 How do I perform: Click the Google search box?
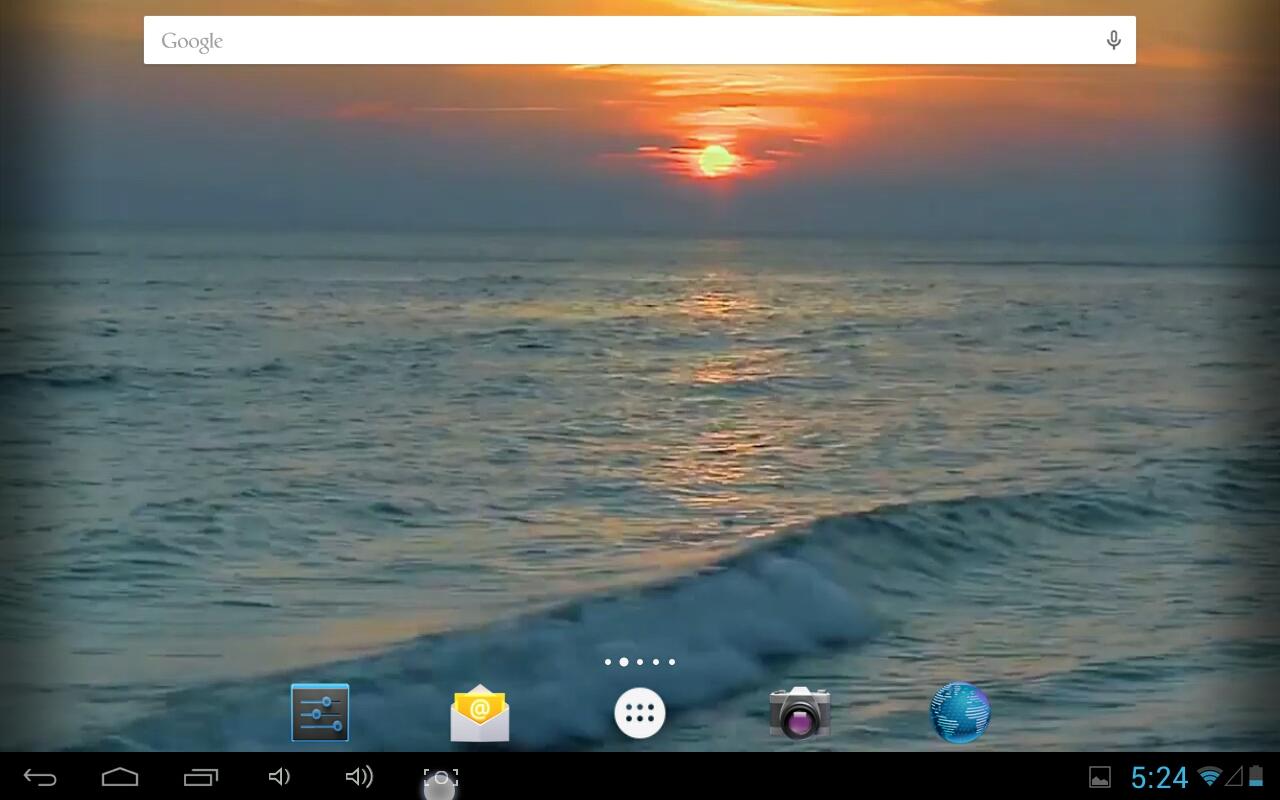point(640,40)
